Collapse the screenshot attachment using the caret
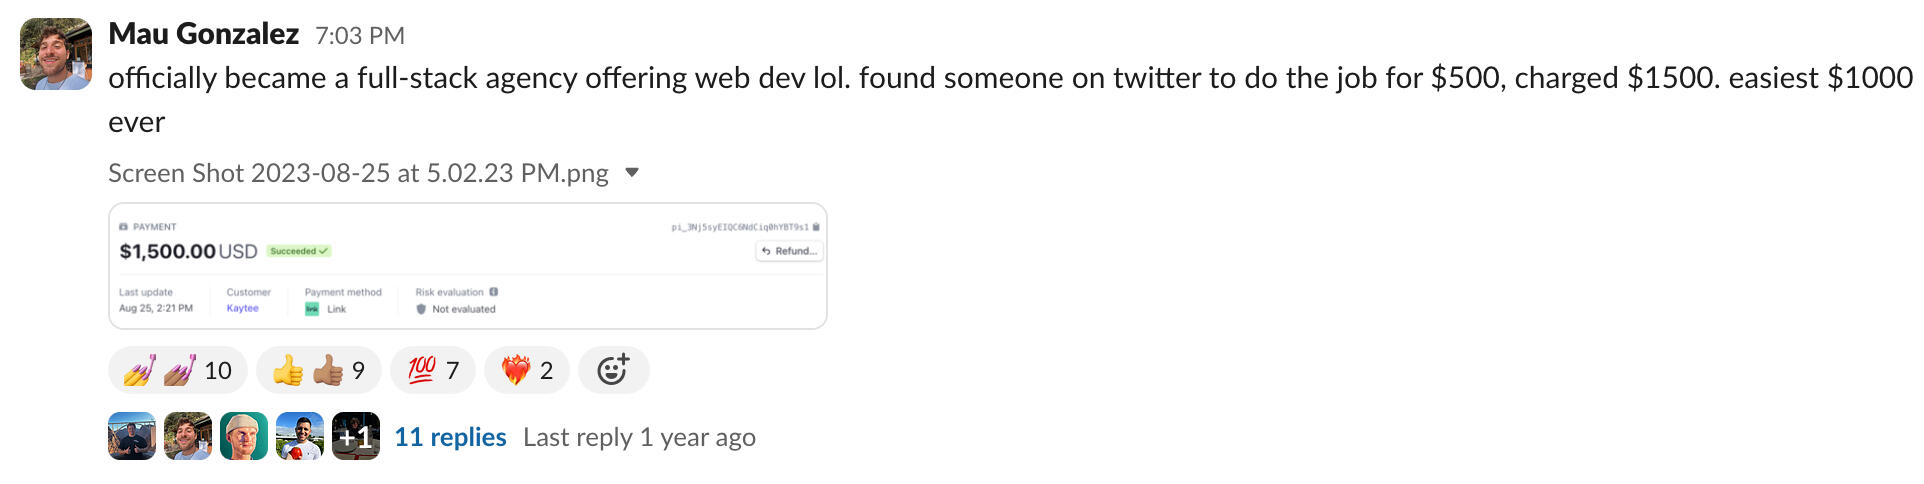This screenshot has height=484, width=1924. coord(632,172)
